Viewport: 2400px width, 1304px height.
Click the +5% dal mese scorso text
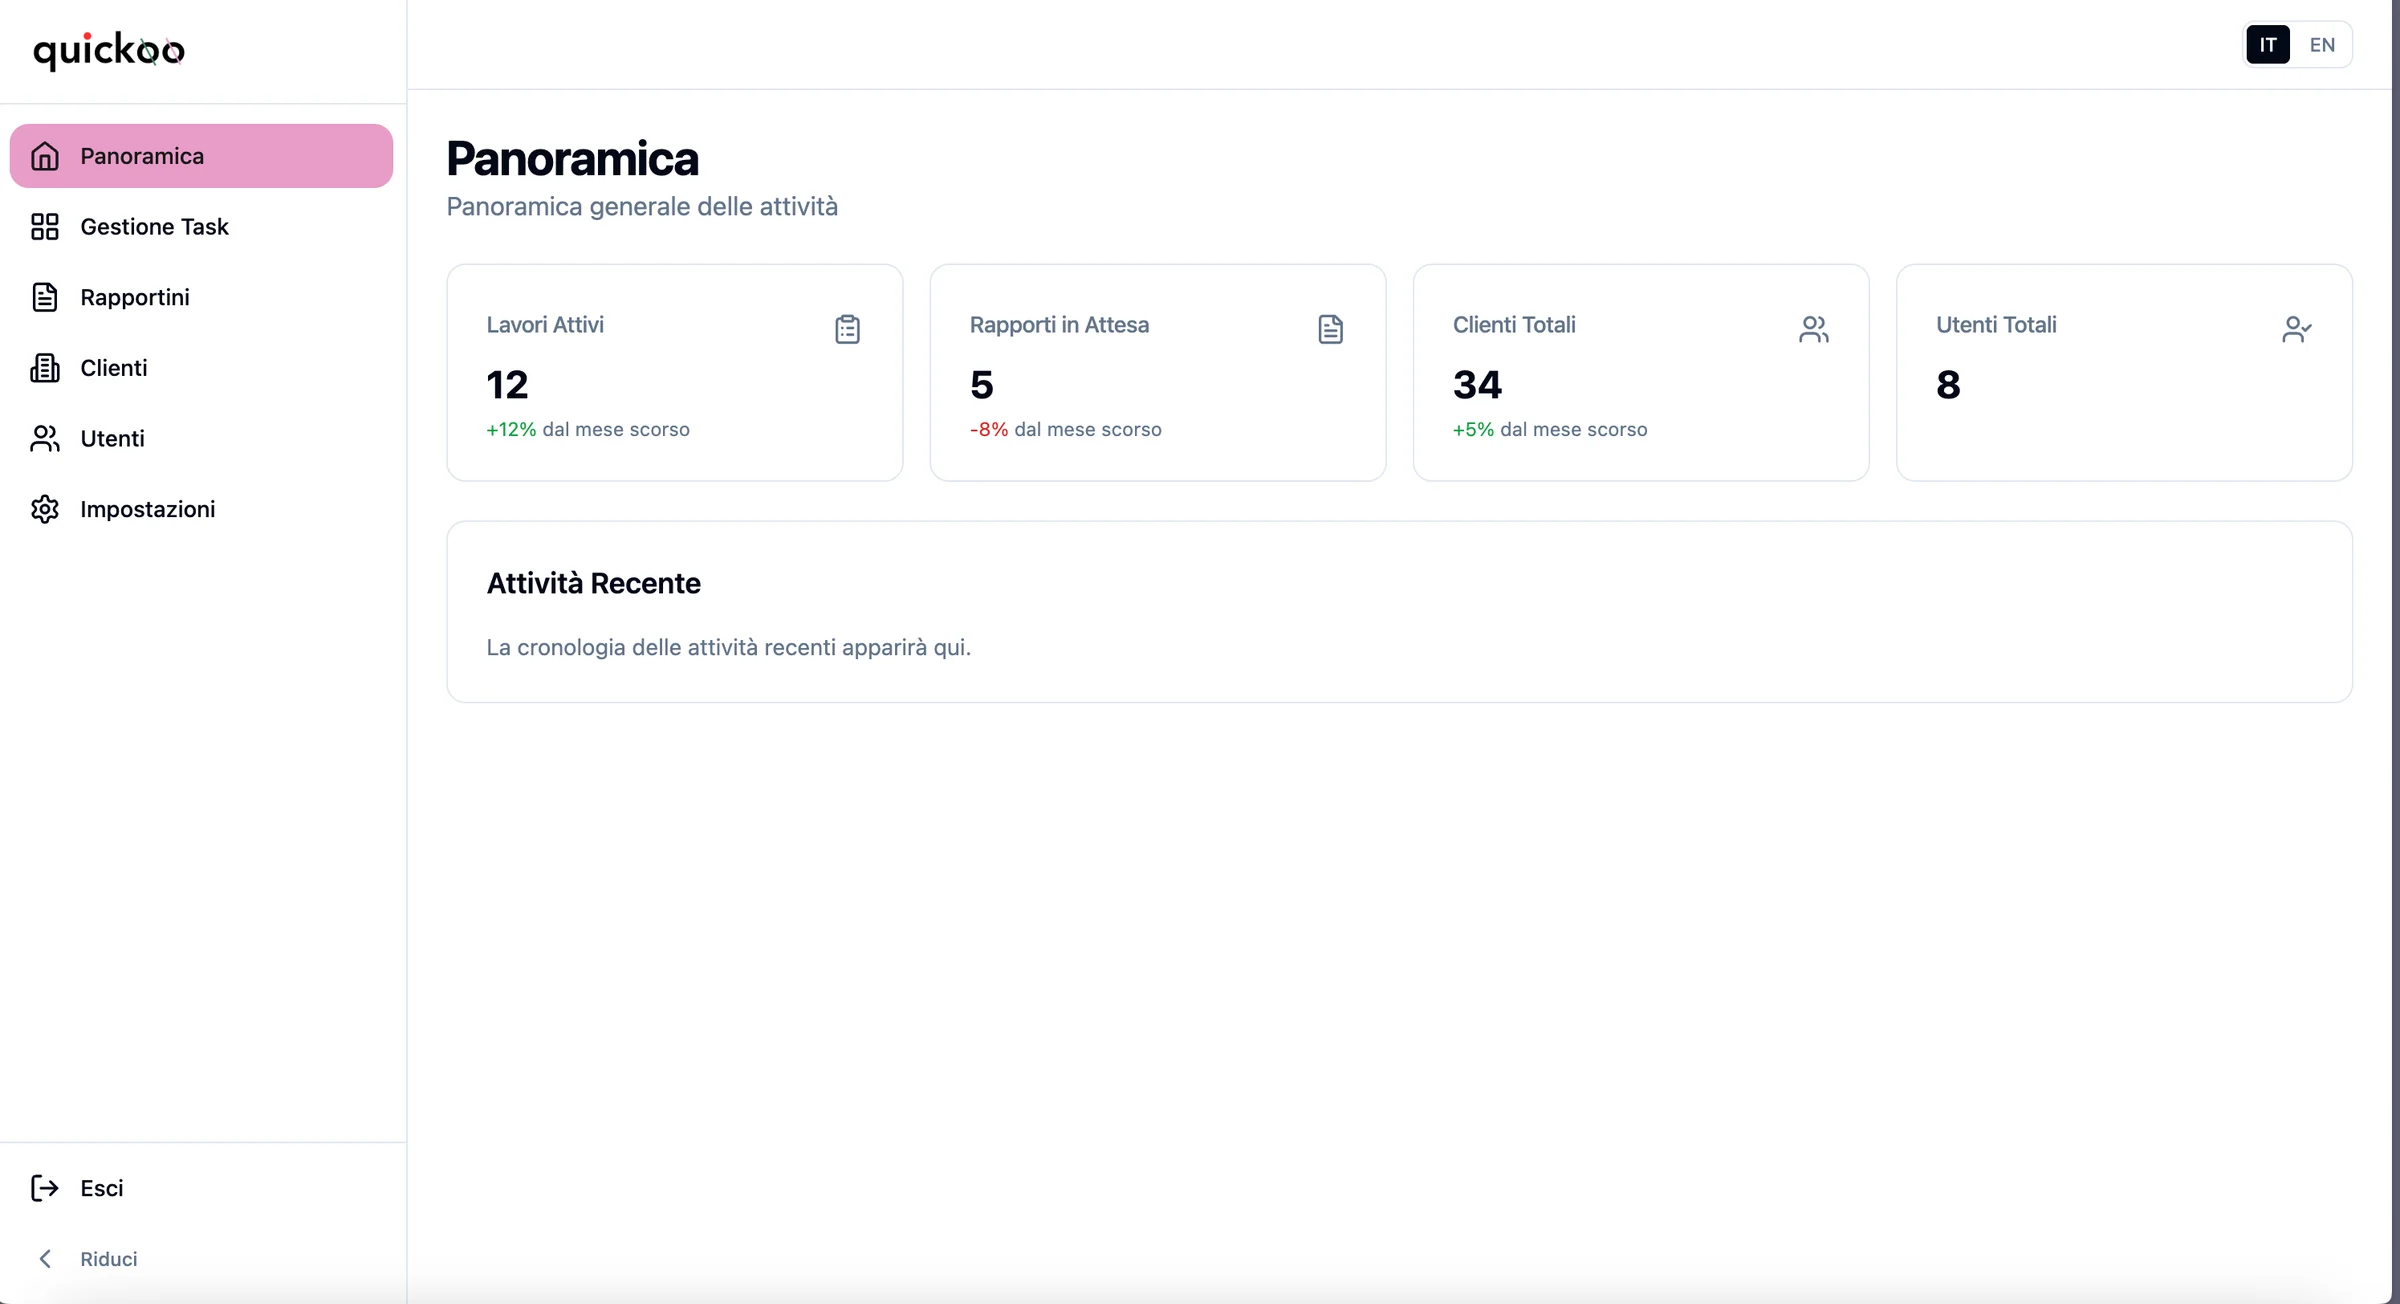coord(1550,429)
